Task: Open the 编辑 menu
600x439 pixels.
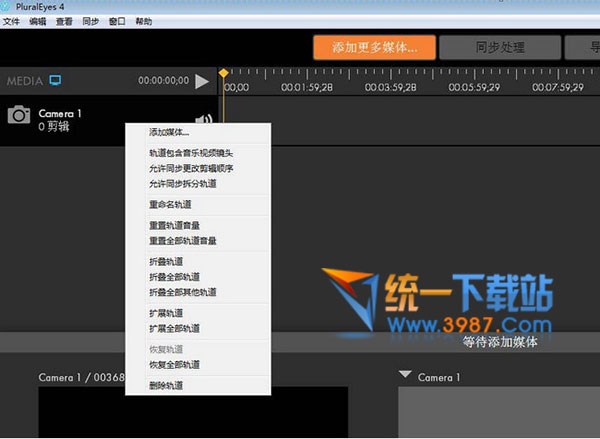Action: pyautogui.click(x=37, y=21)
